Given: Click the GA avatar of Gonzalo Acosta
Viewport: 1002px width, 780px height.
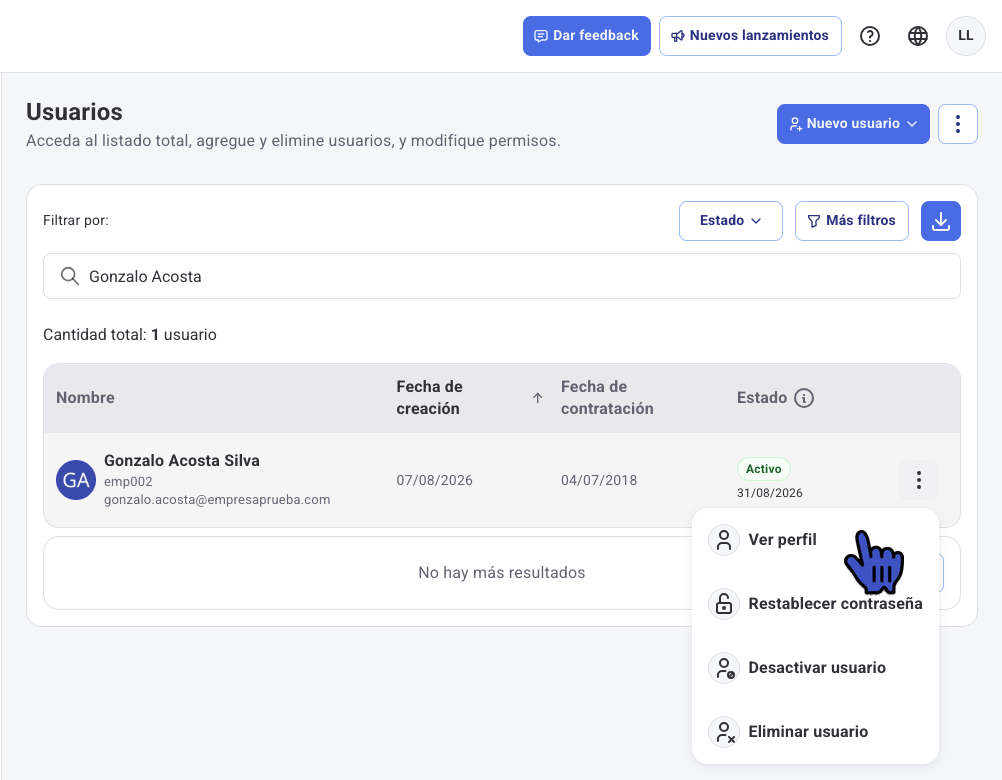Looking at the screenshot, I should (76, 480).
